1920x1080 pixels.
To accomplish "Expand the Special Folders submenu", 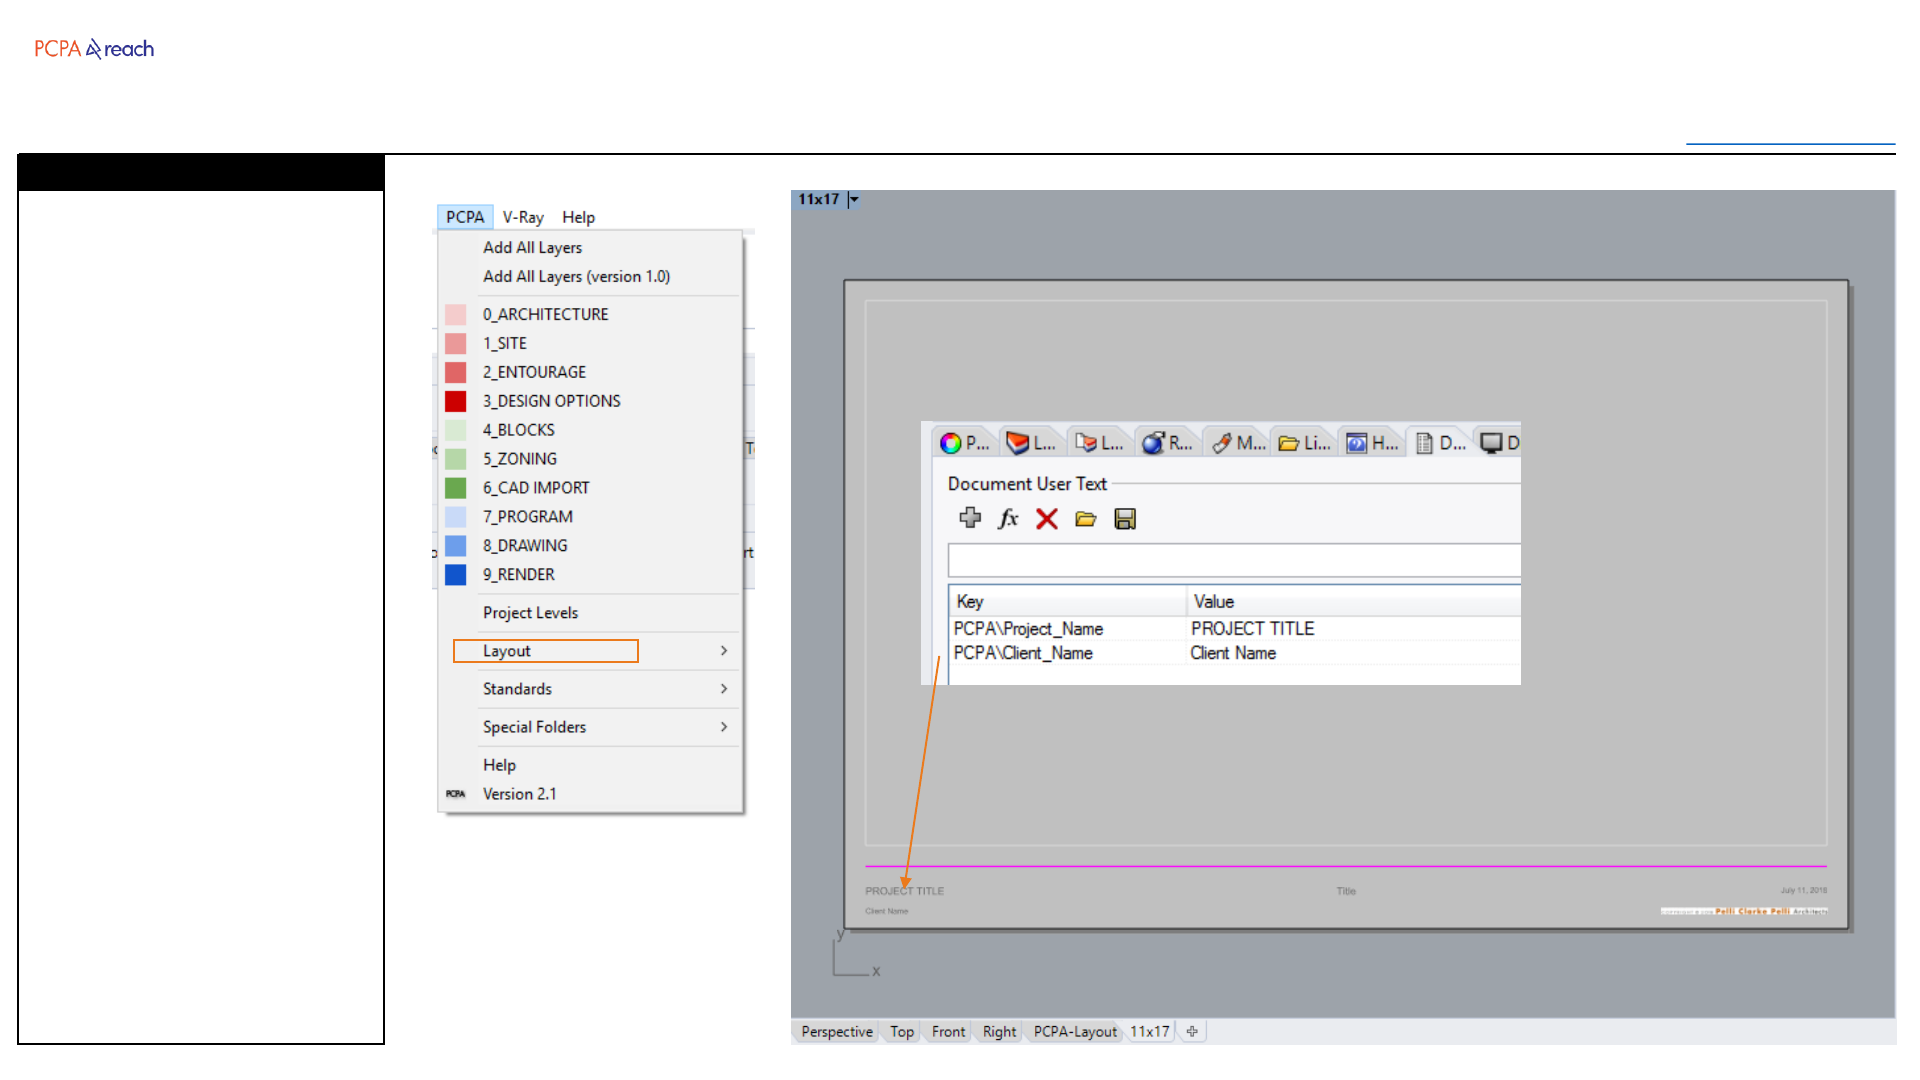I will pyautogui.click(x=604, y=727).
